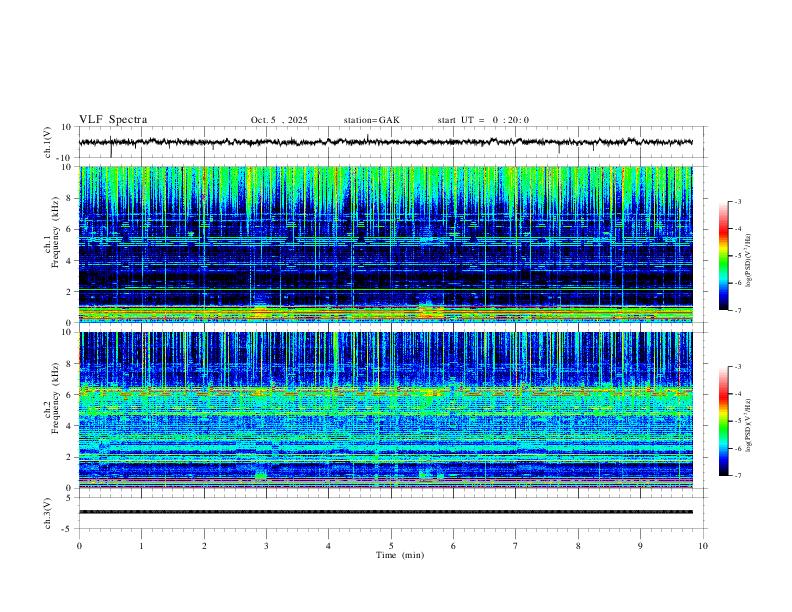Click time axis tick label "6"

pos(454,546)
